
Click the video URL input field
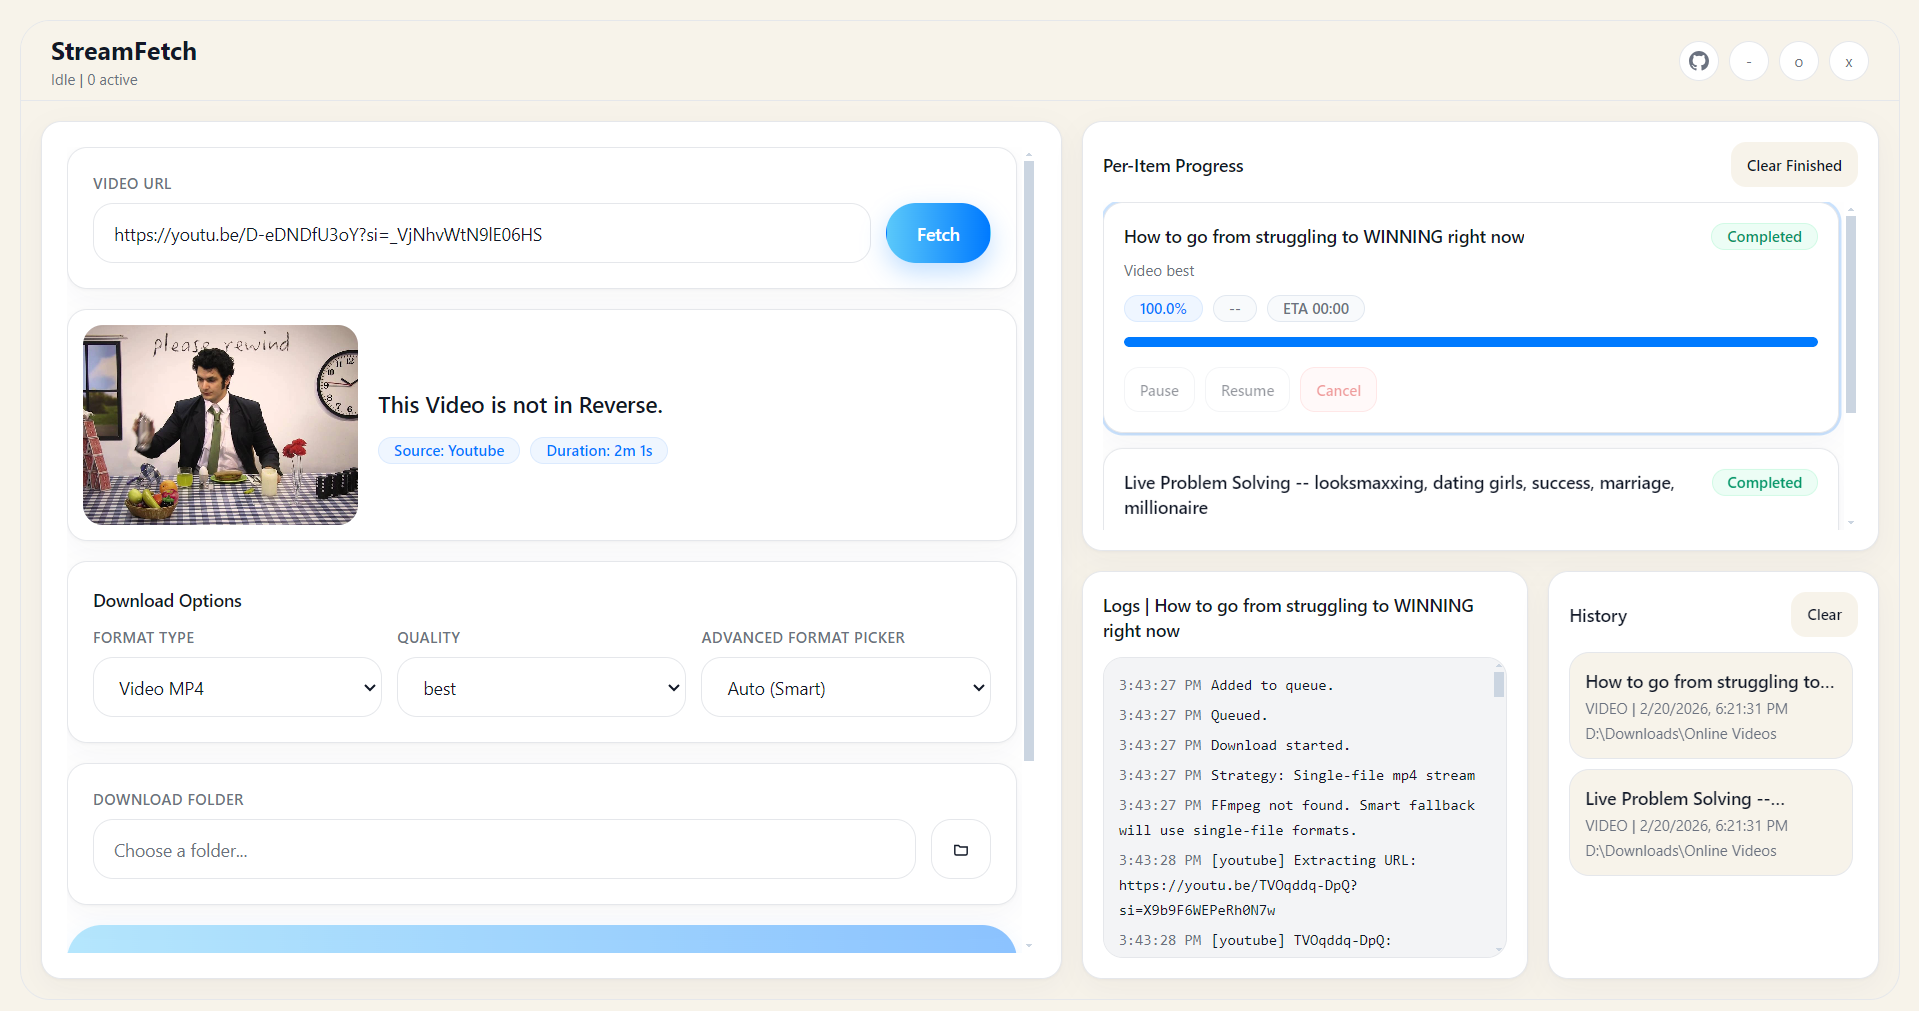coord(481,233)
